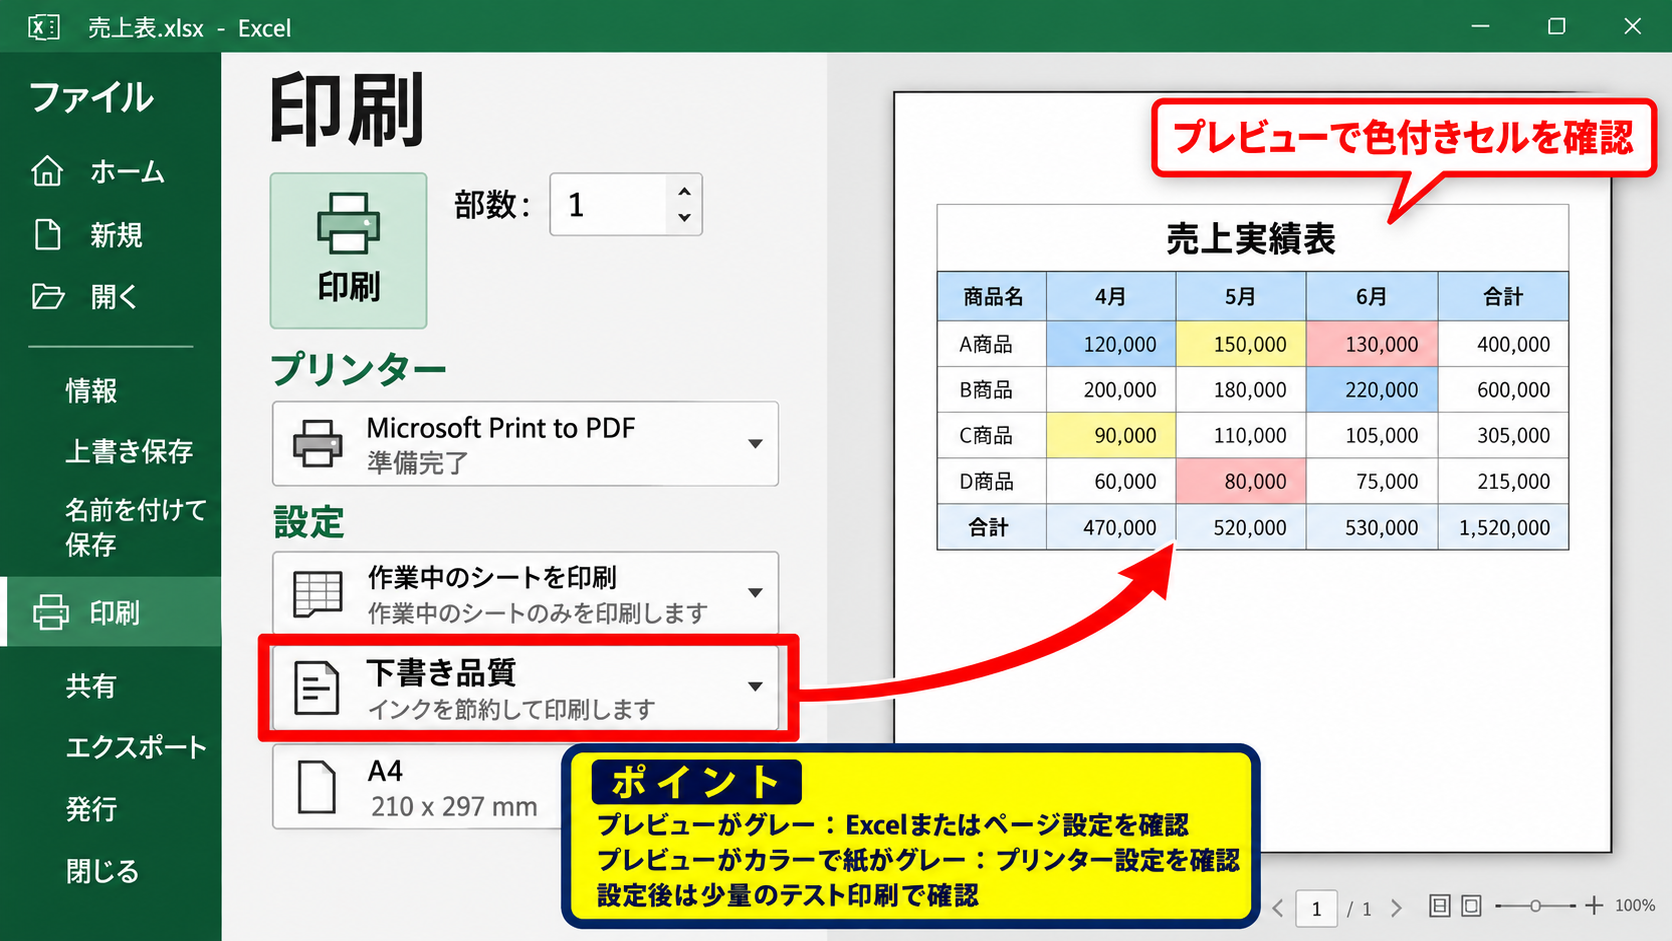Toggle show margins in preview
The image size is (1672, 941).
[1439, 906]
